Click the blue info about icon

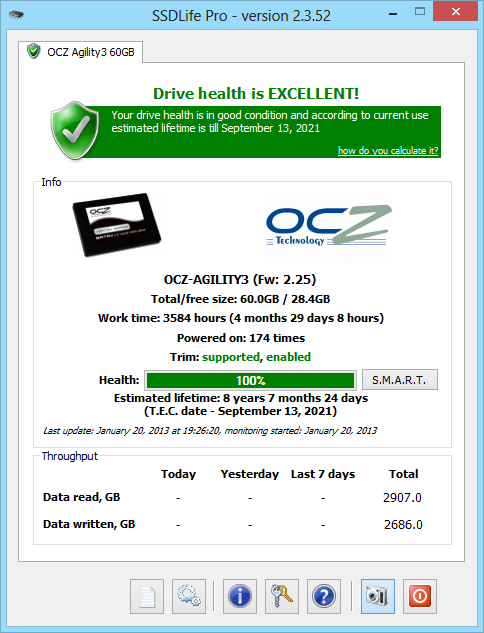240,596
